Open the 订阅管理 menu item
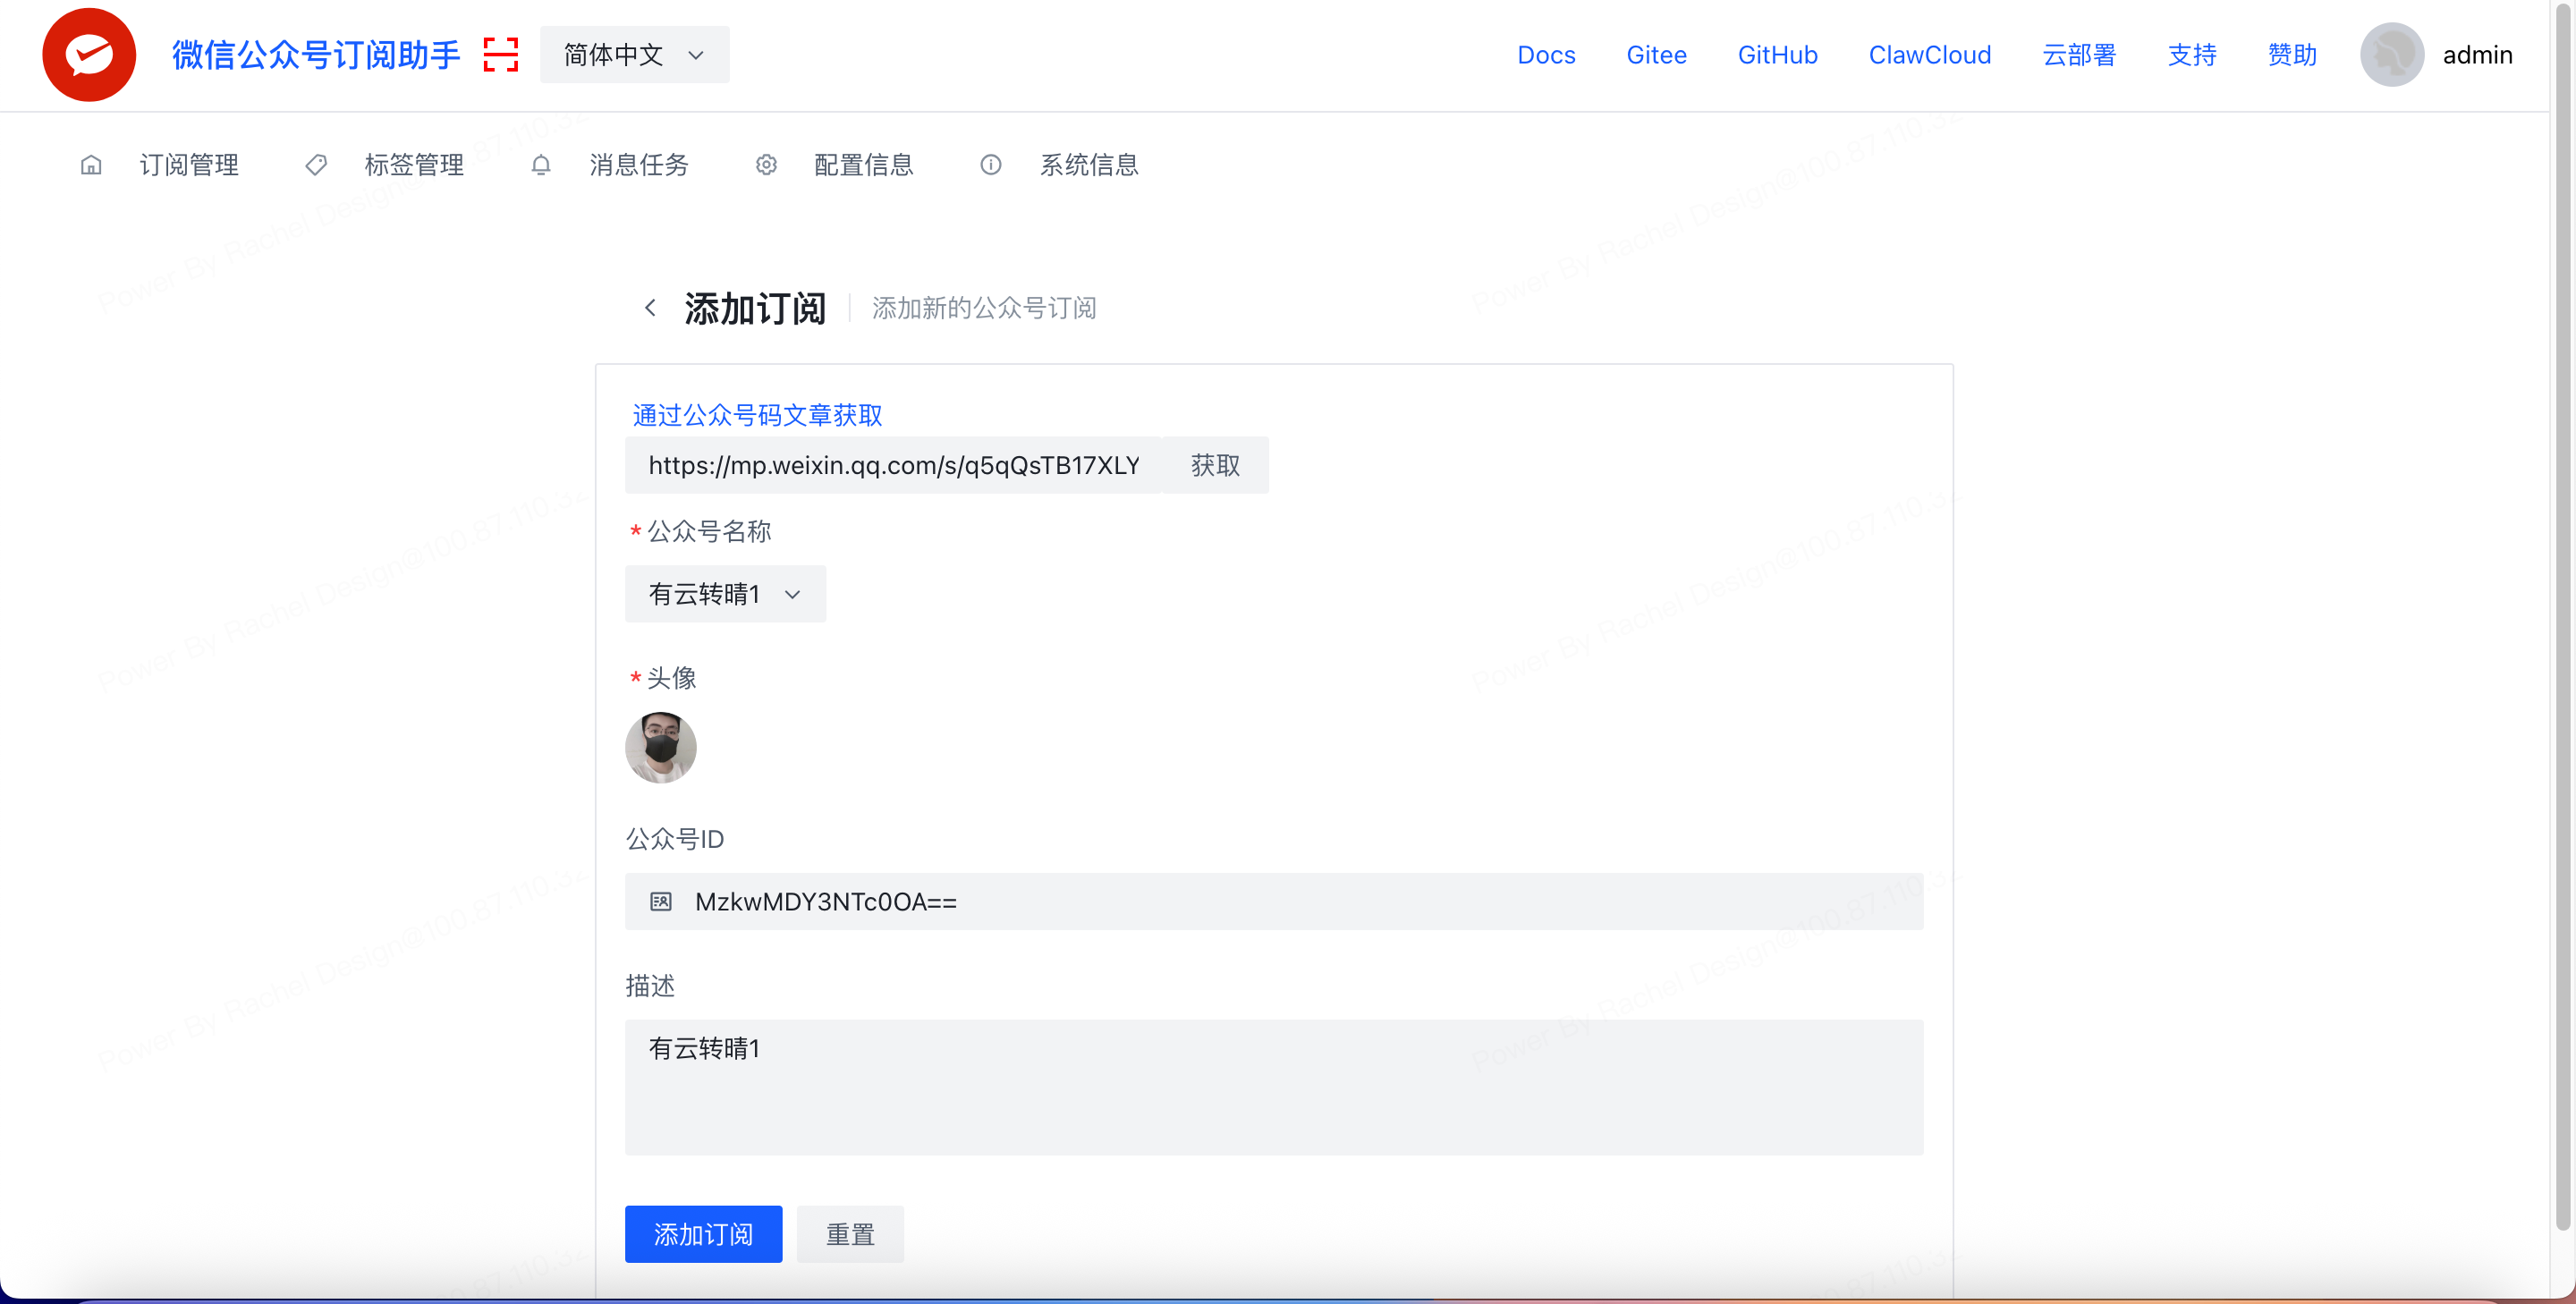The image size is (2576, 1304). pos(188,165)
